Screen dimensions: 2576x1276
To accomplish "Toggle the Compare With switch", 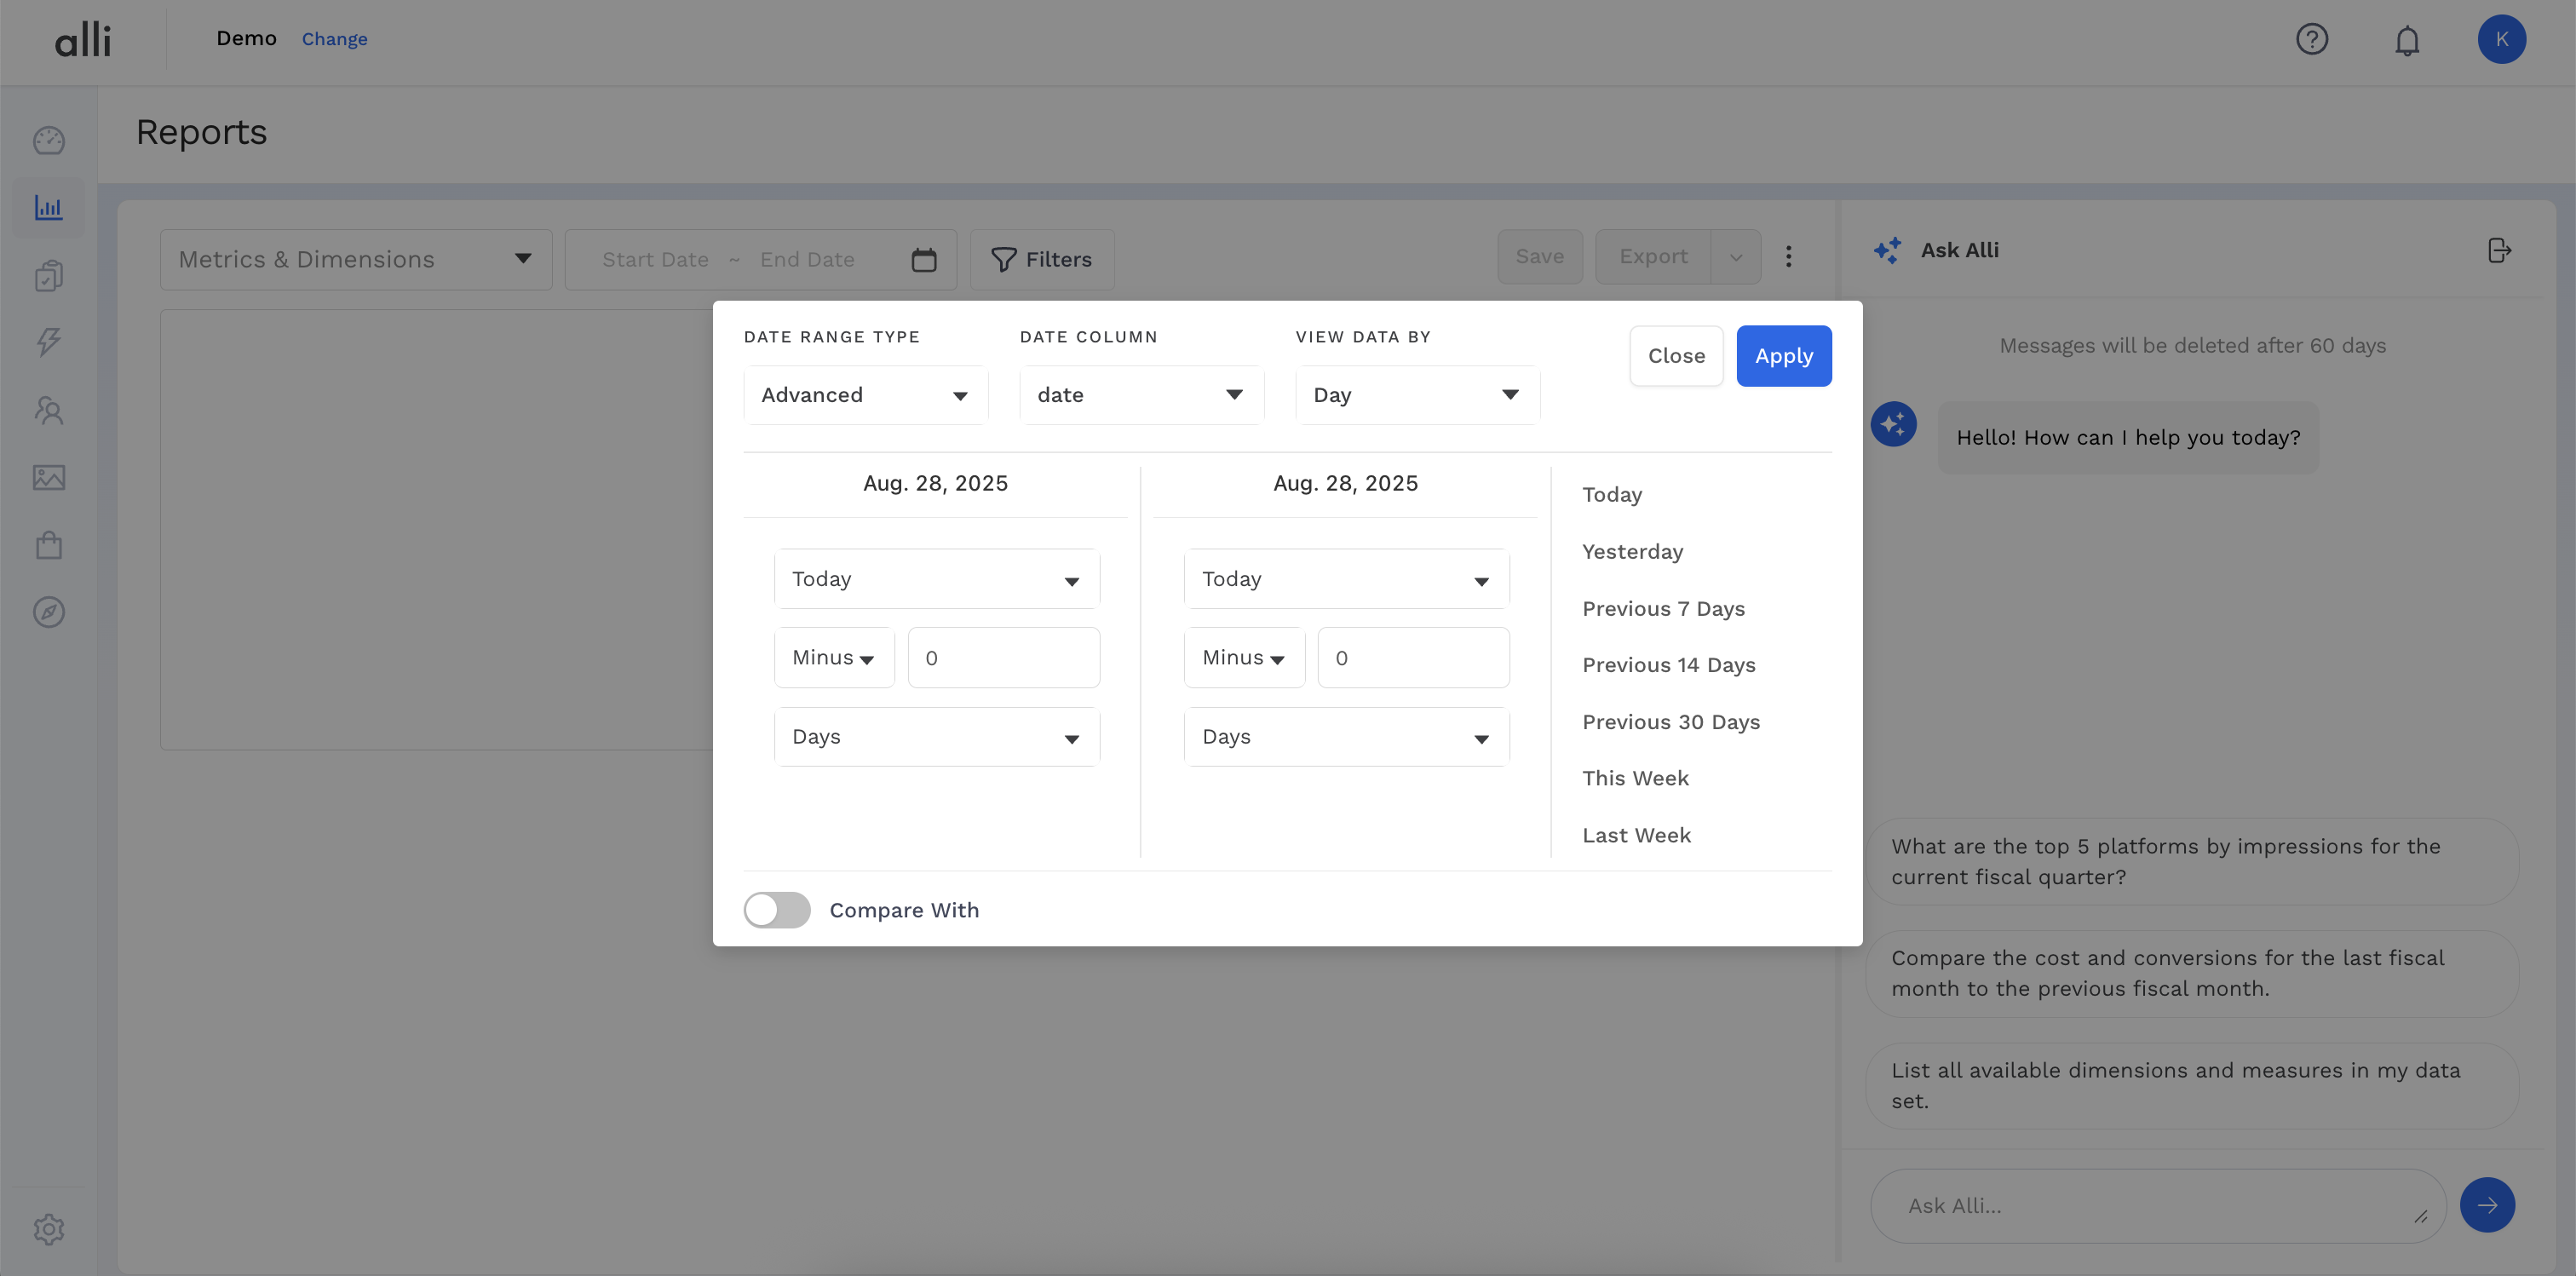I will (777, 910).
